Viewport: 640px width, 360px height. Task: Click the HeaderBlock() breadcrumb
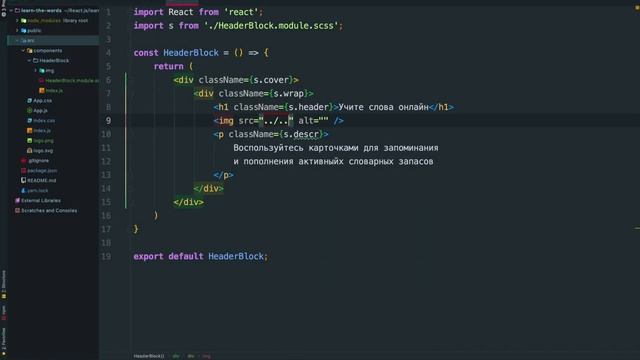coord(149,356)
